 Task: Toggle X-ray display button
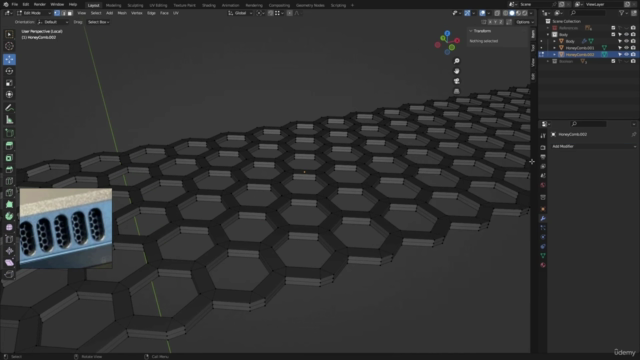tap(497, 13)
